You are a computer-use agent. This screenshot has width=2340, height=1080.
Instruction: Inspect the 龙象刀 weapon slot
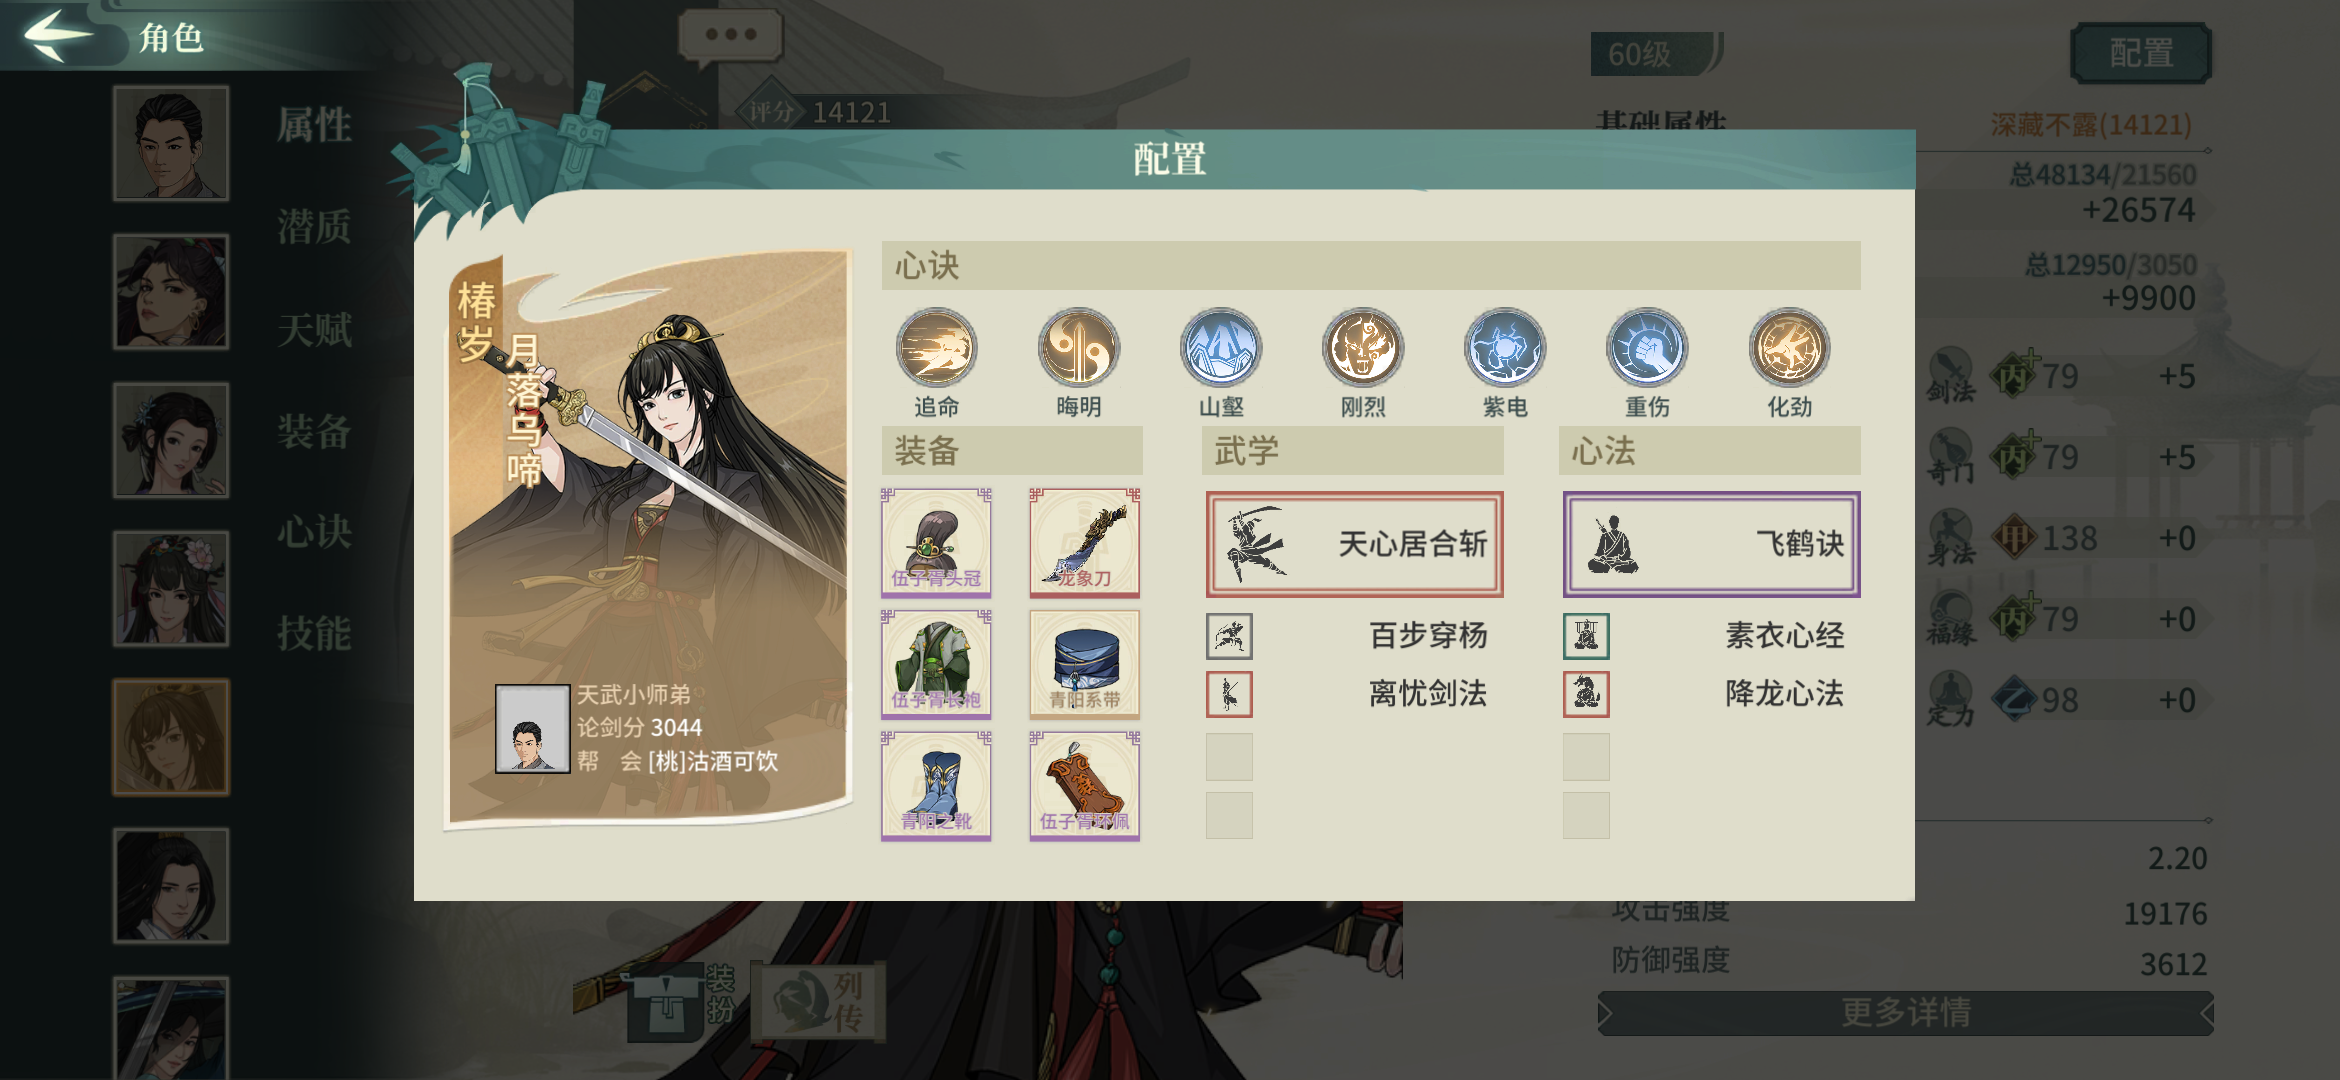(1085, 543)
